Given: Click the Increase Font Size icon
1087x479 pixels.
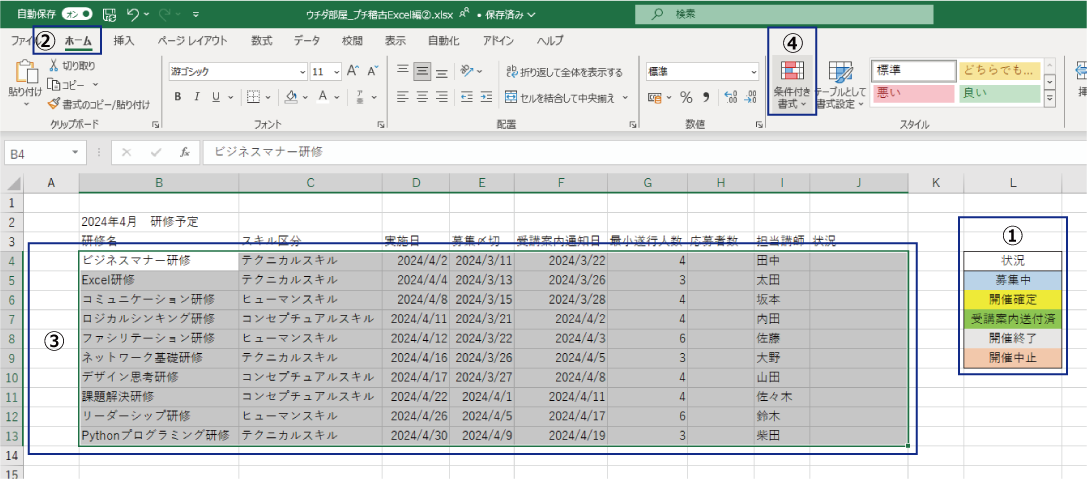Looking at the screenshot, I should pyautogui.click(x=351, y=72).
